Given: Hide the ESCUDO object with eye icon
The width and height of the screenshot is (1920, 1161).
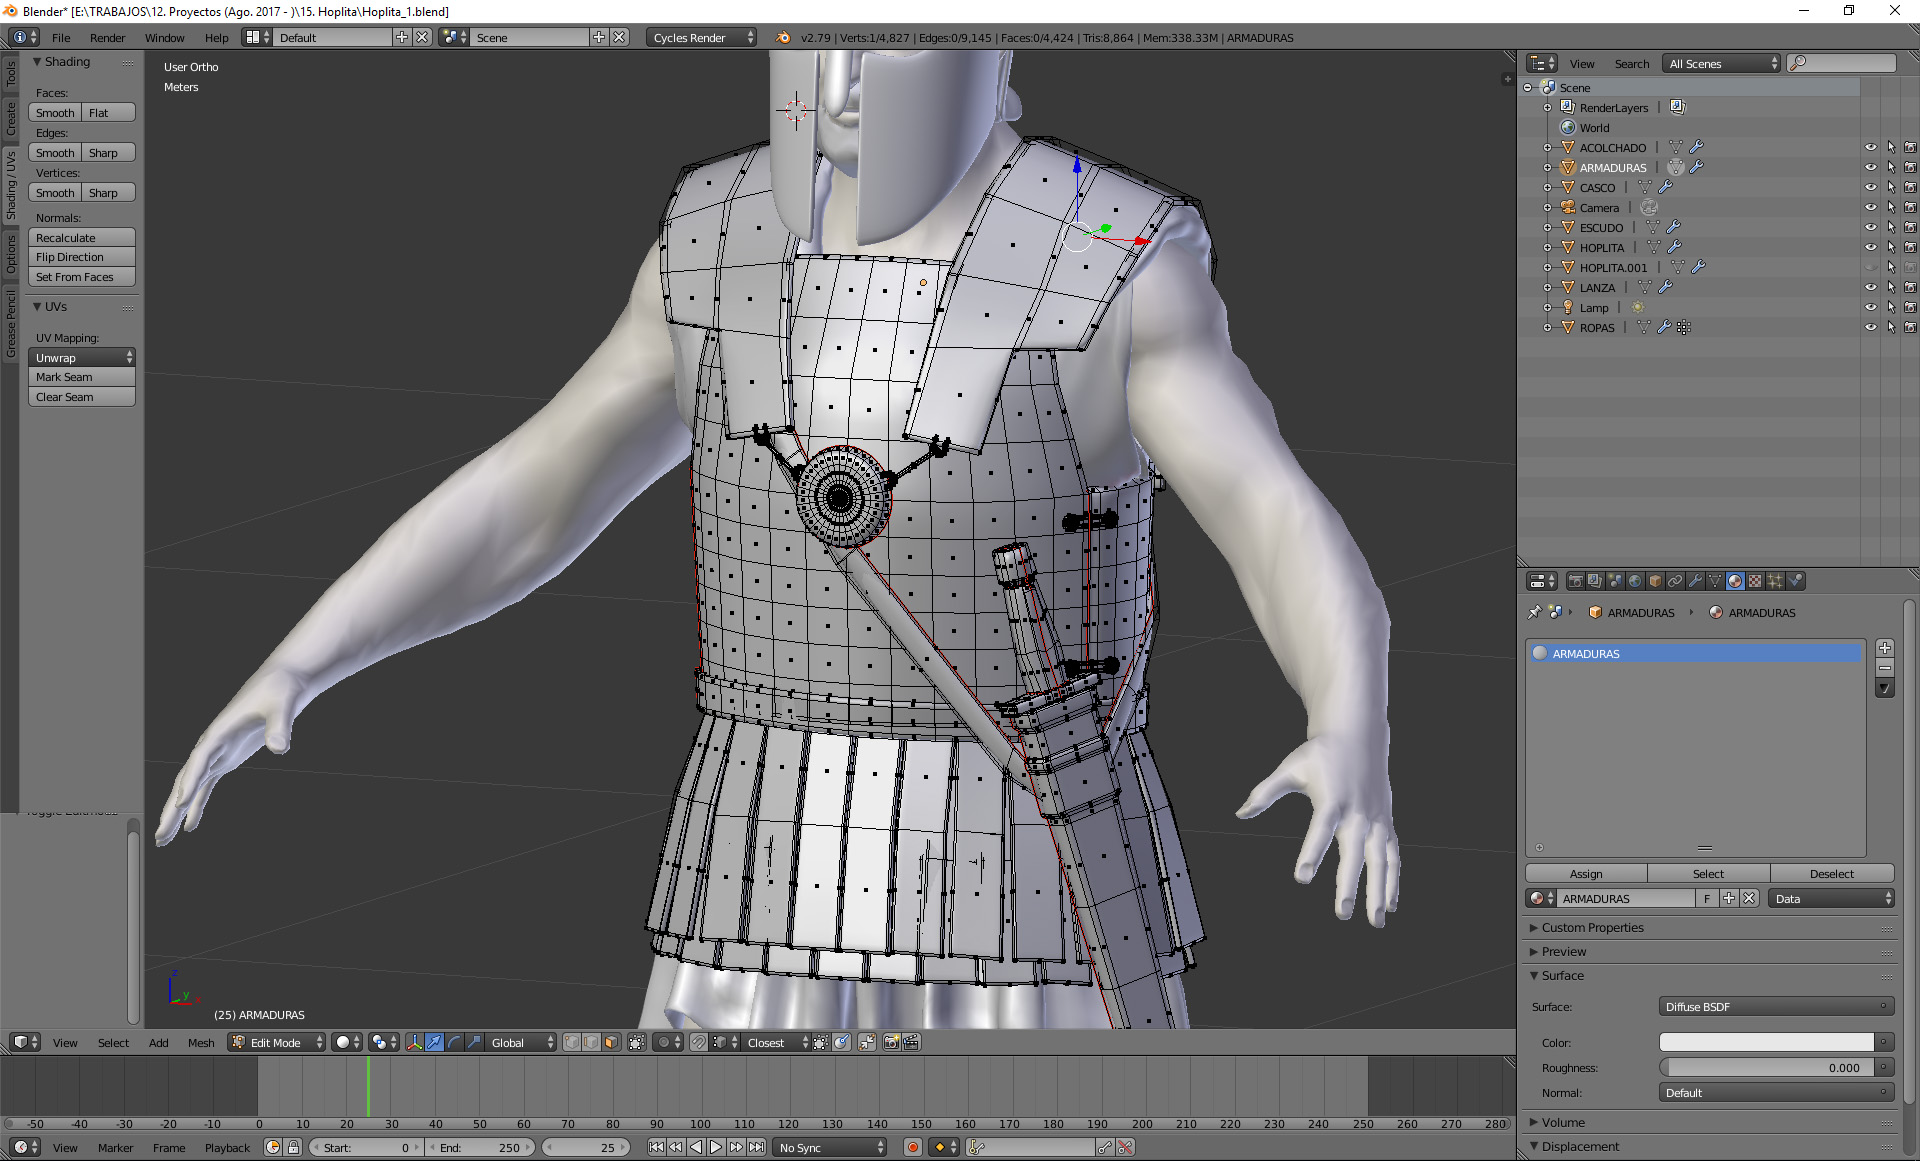Looking at the screenshot, I should [x=1870, y=227].
